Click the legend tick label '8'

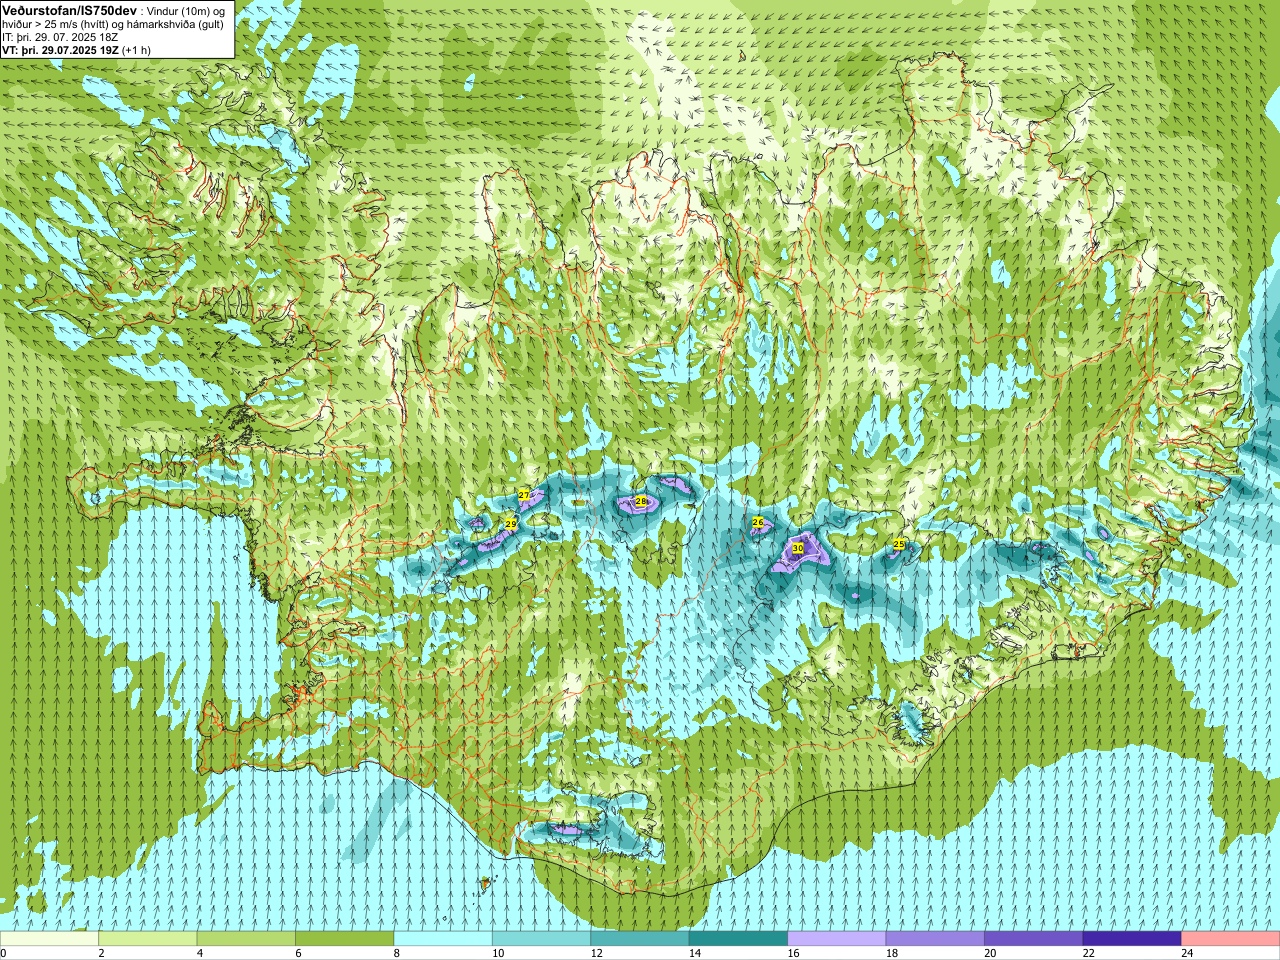click(397, 953)
